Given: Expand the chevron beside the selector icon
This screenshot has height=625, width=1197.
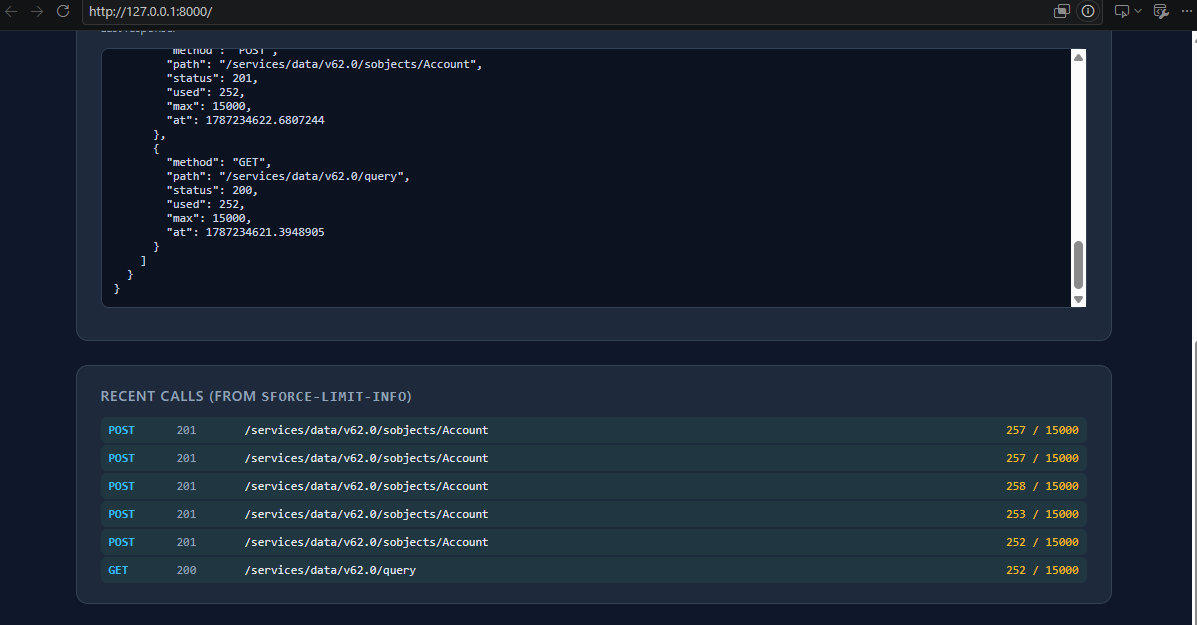Looking at the screenshot, I should point(1138,11).
